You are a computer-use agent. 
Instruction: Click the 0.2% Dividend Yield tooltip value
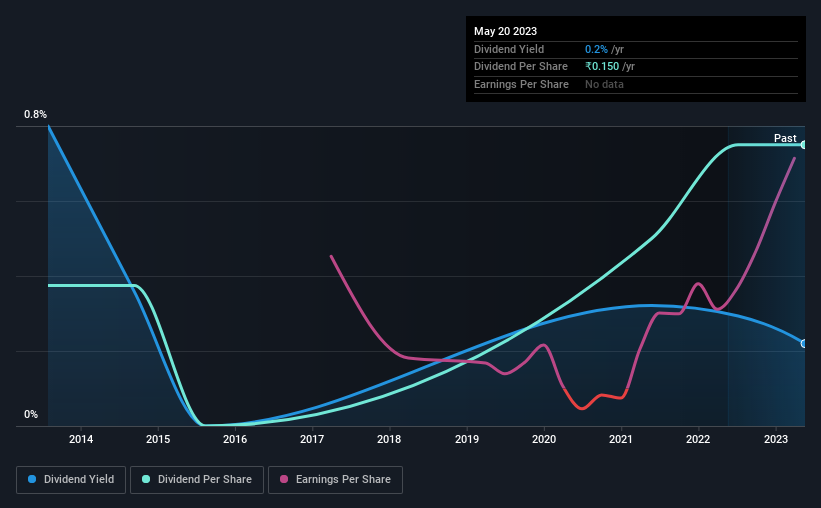[596, 49]
